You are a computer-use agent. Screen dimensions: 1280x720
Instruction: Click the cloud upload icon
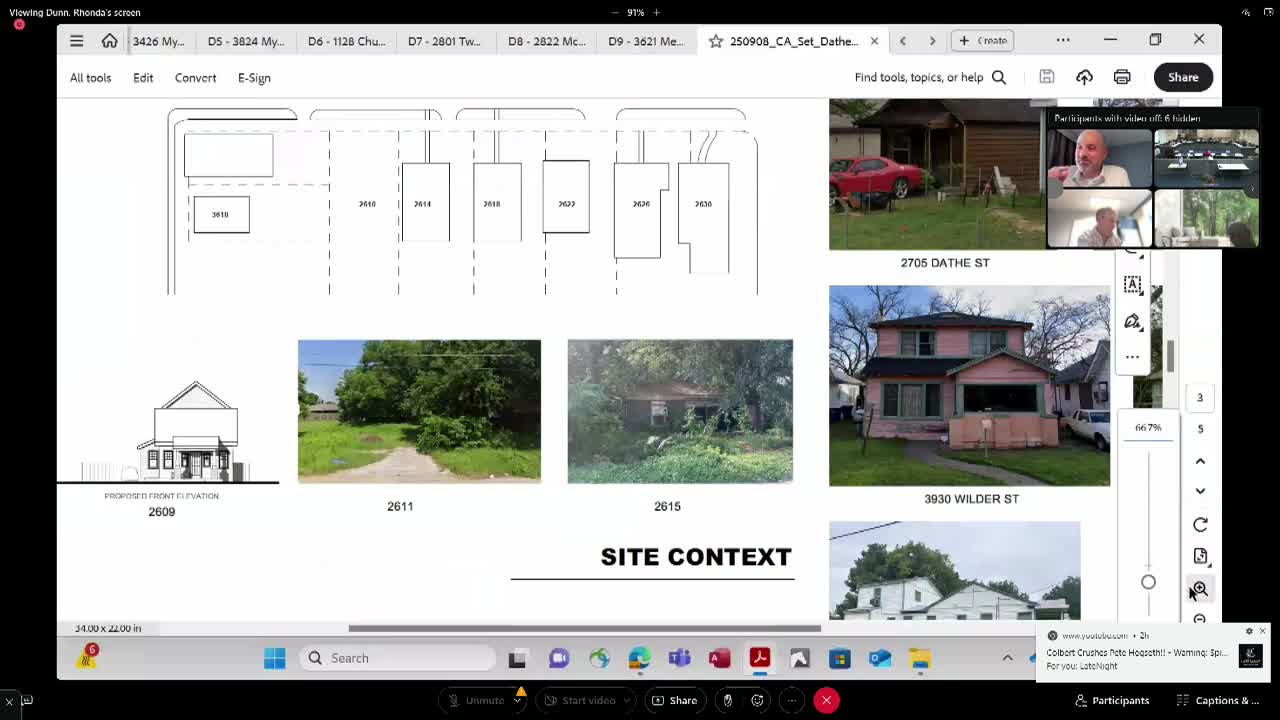[1084, 77]
